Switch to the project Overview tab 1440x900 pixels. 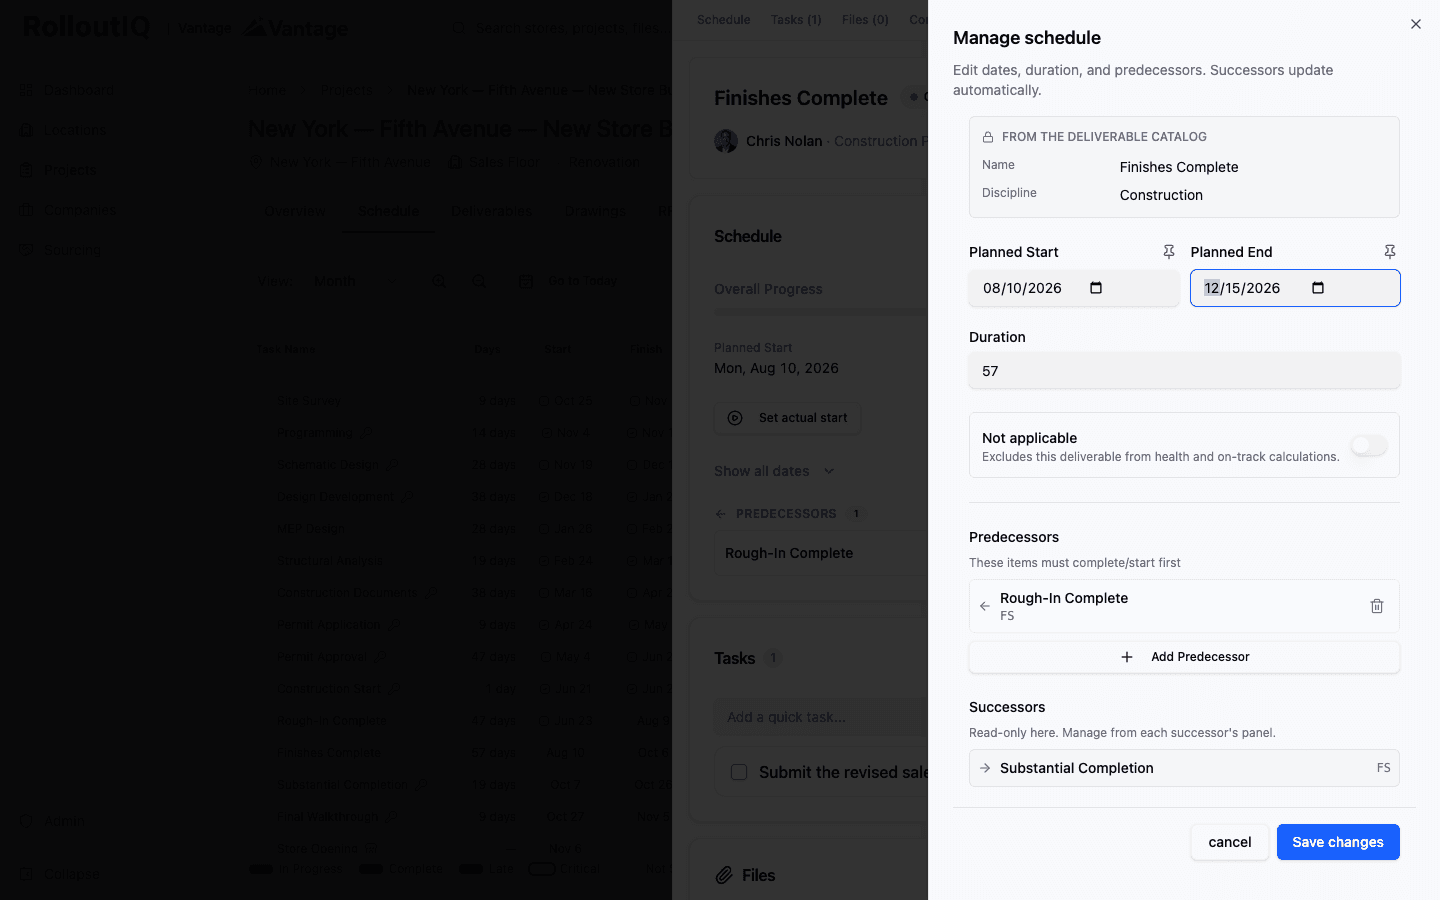[x=295, y=211]
